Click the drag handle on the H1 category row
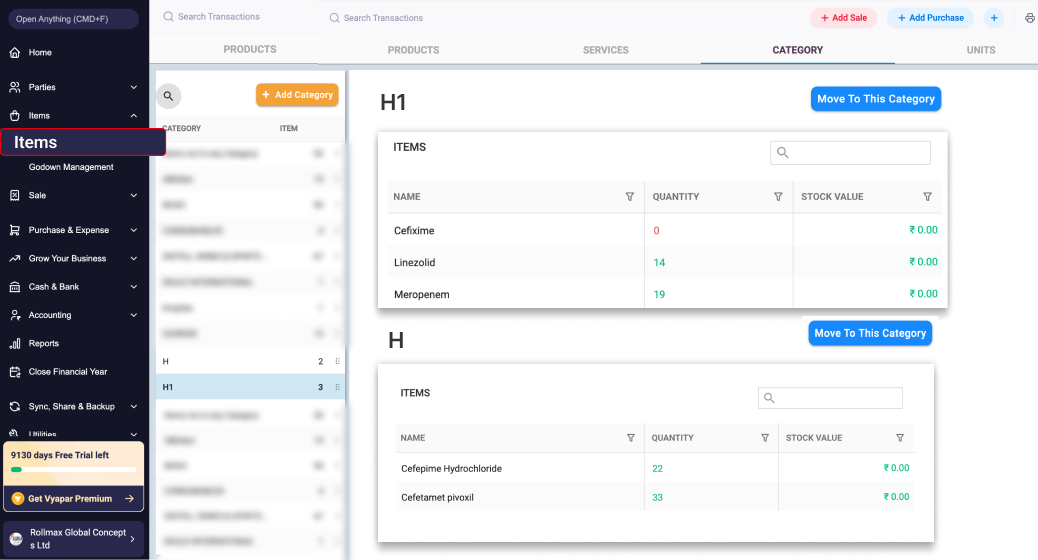1038x560 pixels. point(338,387)
